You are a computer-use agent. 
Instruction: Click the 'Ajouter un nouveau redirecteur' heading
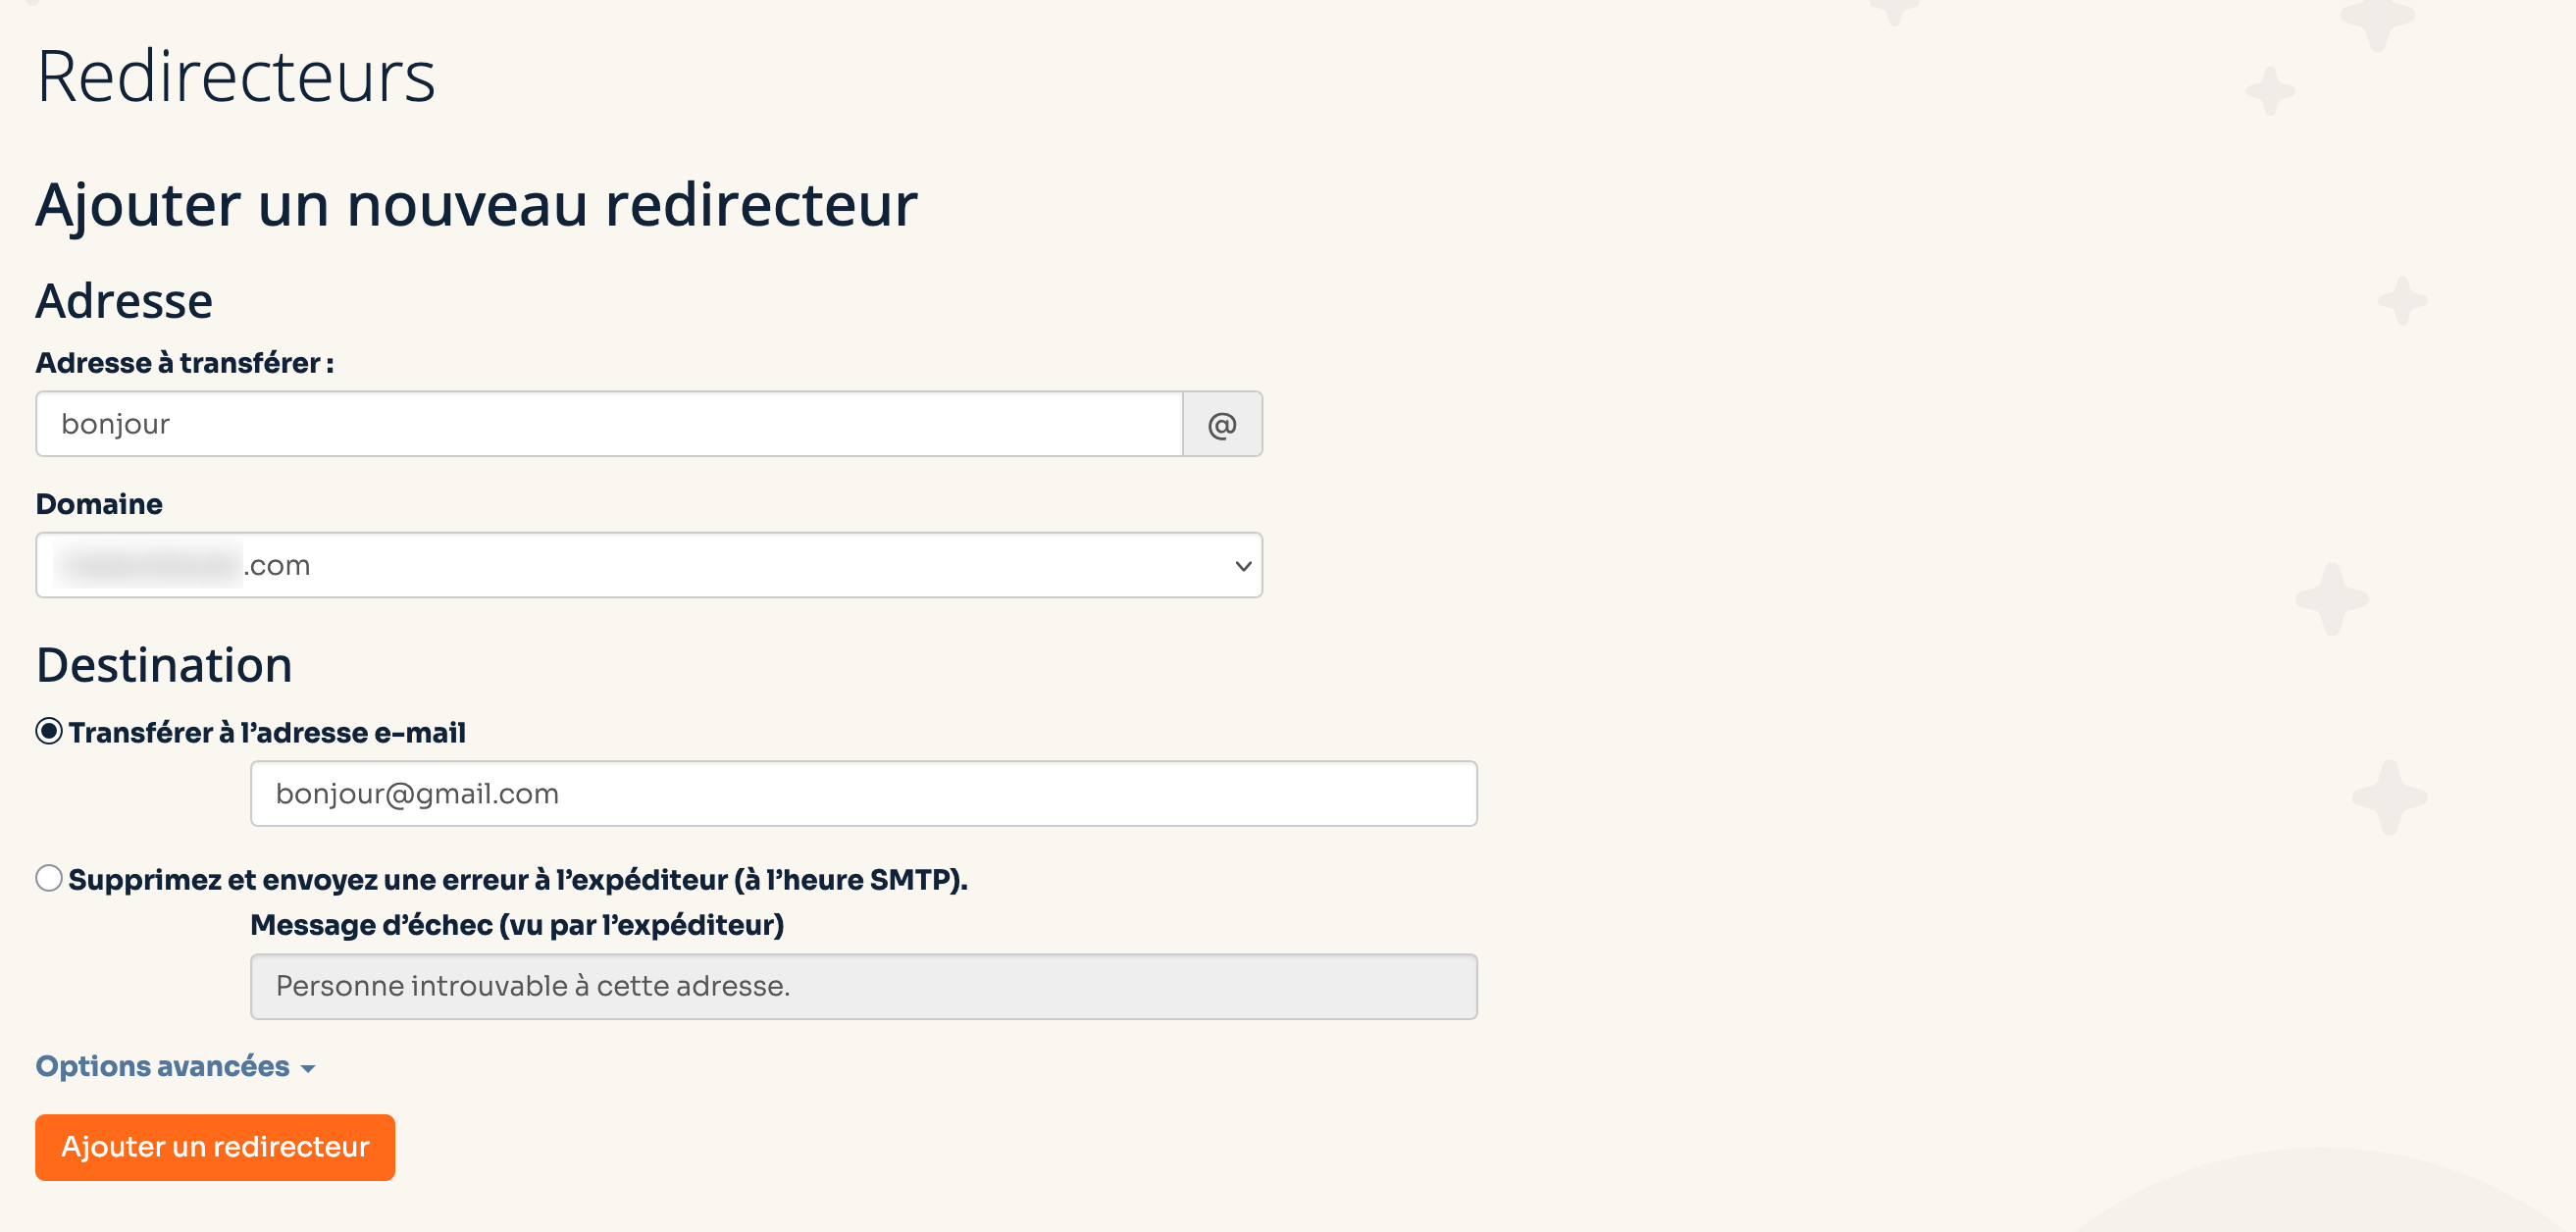click(477, 205)
